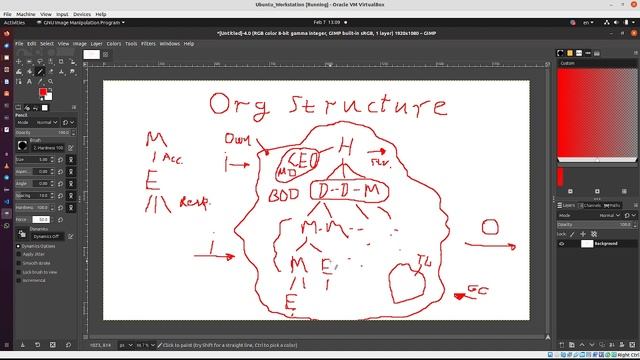Open the Colors menu
This screenshot has width=640, height=360.
[114, 44]
